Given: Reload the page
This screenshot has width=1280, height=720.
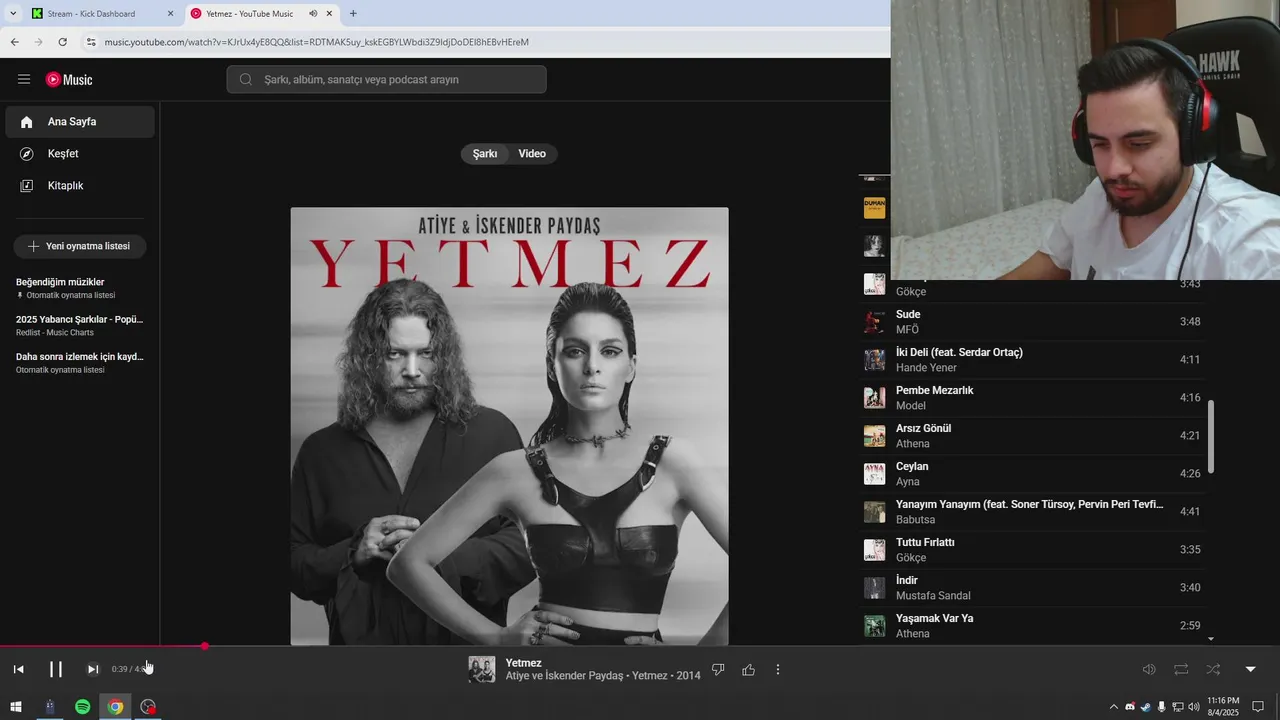Looking at the screenshot, I should point(63,42).
